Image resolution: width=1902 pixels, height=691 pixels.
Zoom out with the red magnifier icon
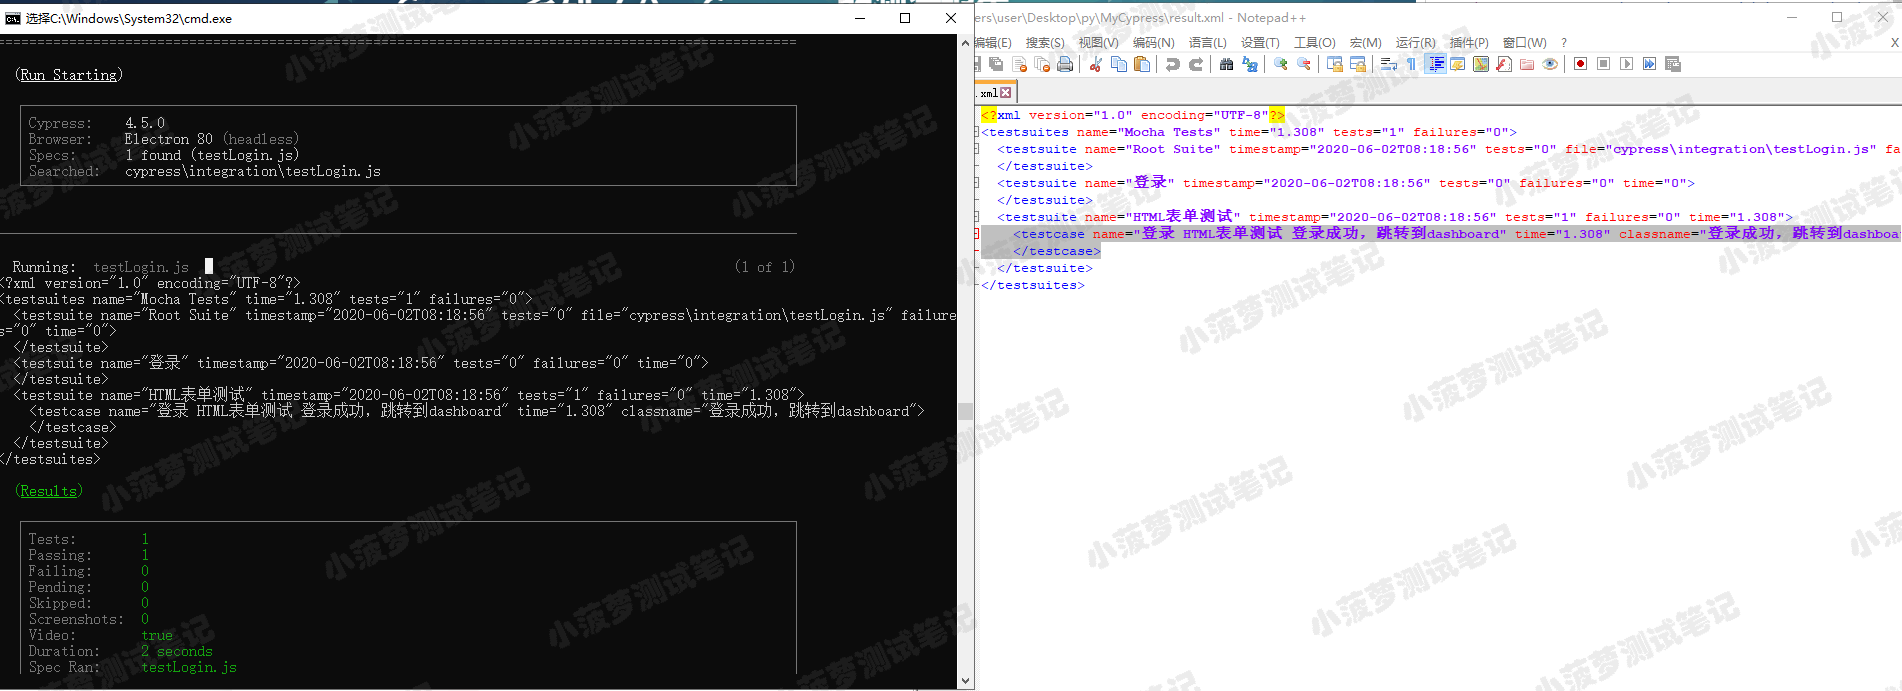(x=1303, y=64)
